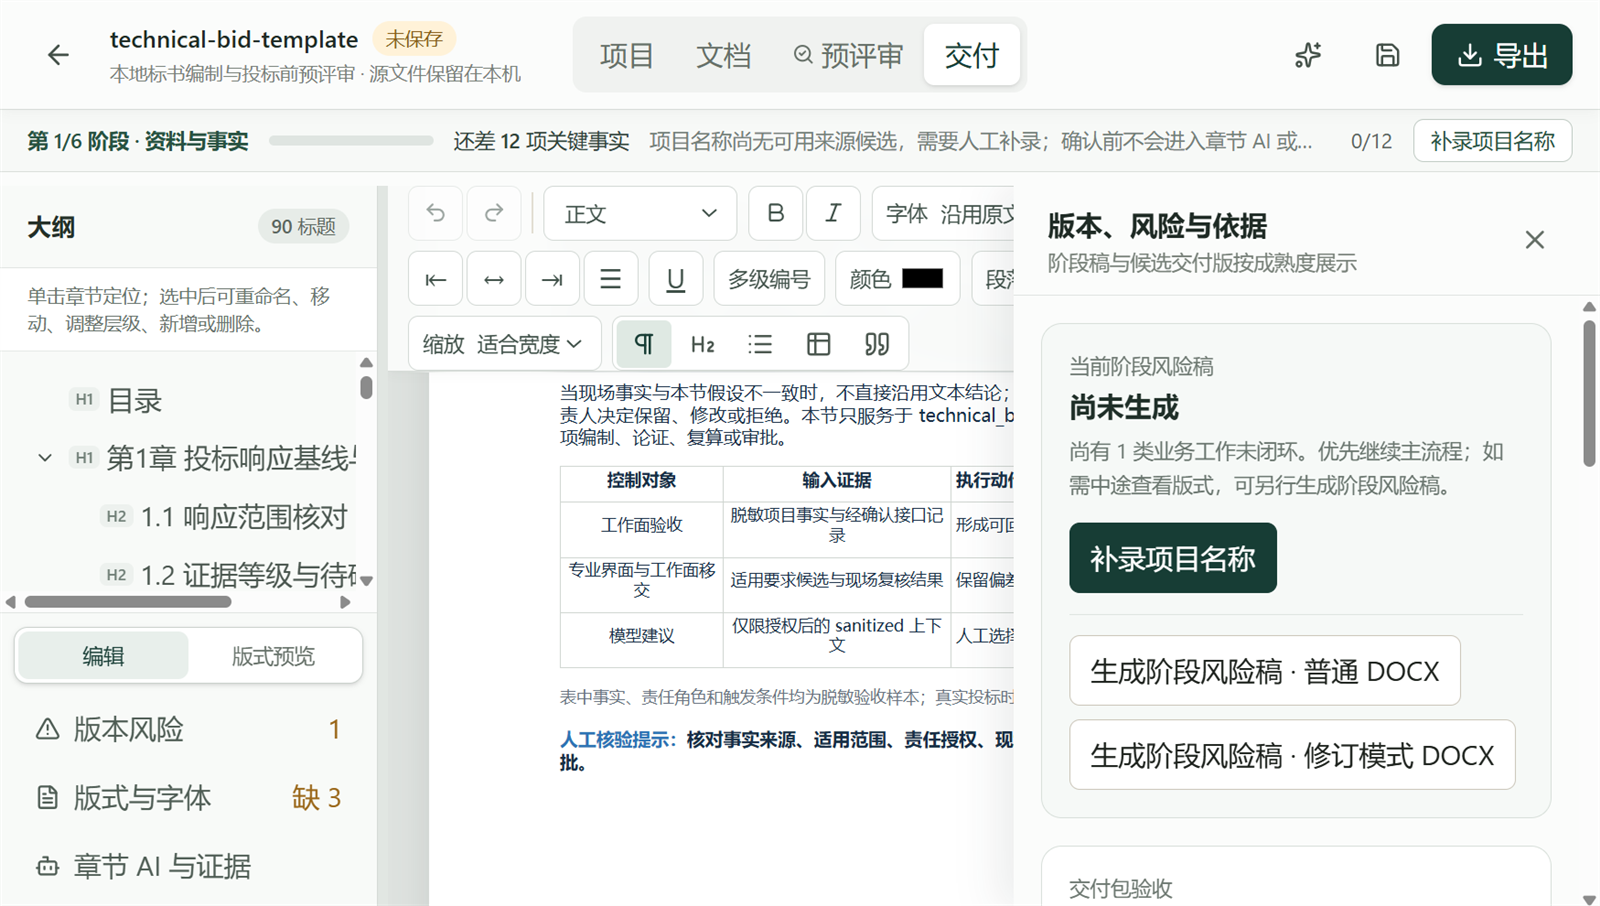
Task: Click the 工作面验收 table cell
Action: point(641,525)
